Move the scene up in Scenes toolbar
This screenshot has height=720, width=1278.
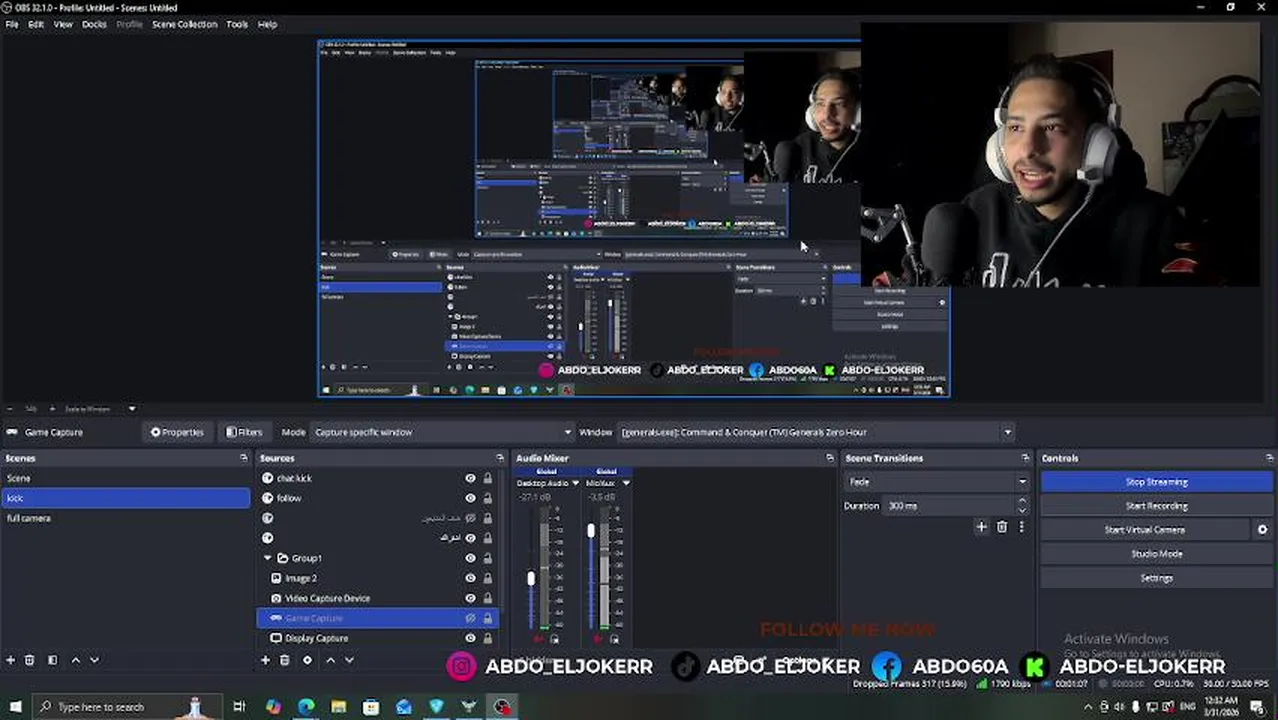coord(75,660)
